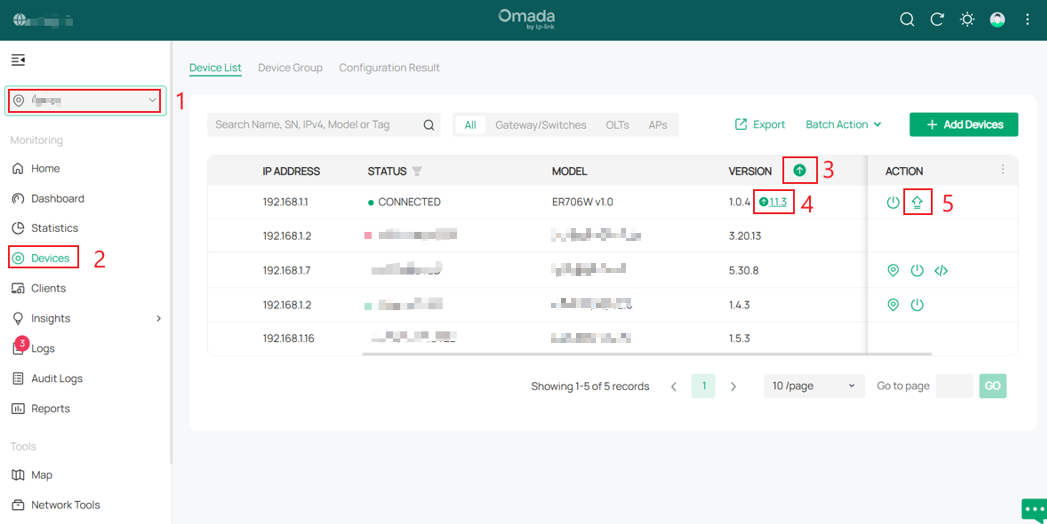
Task: Click the Export button
Action: point(760,124)
